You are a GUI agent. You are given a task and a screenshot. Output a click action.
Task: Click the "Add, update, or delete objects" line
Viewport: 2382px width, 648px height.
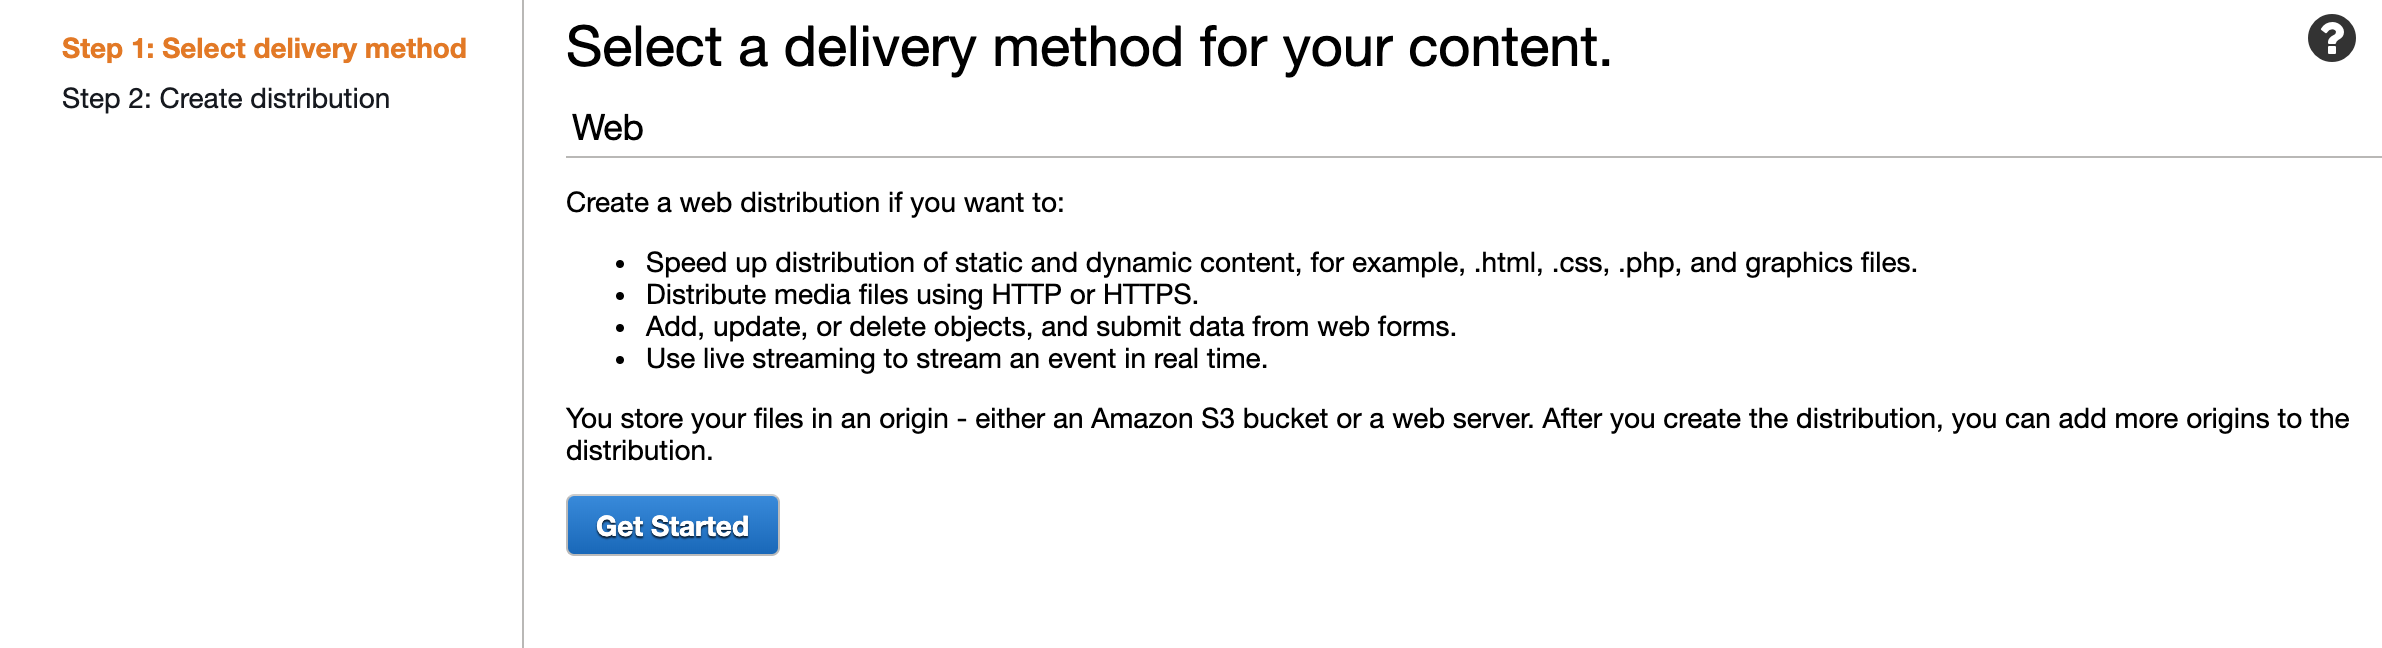click(1050, 327)
